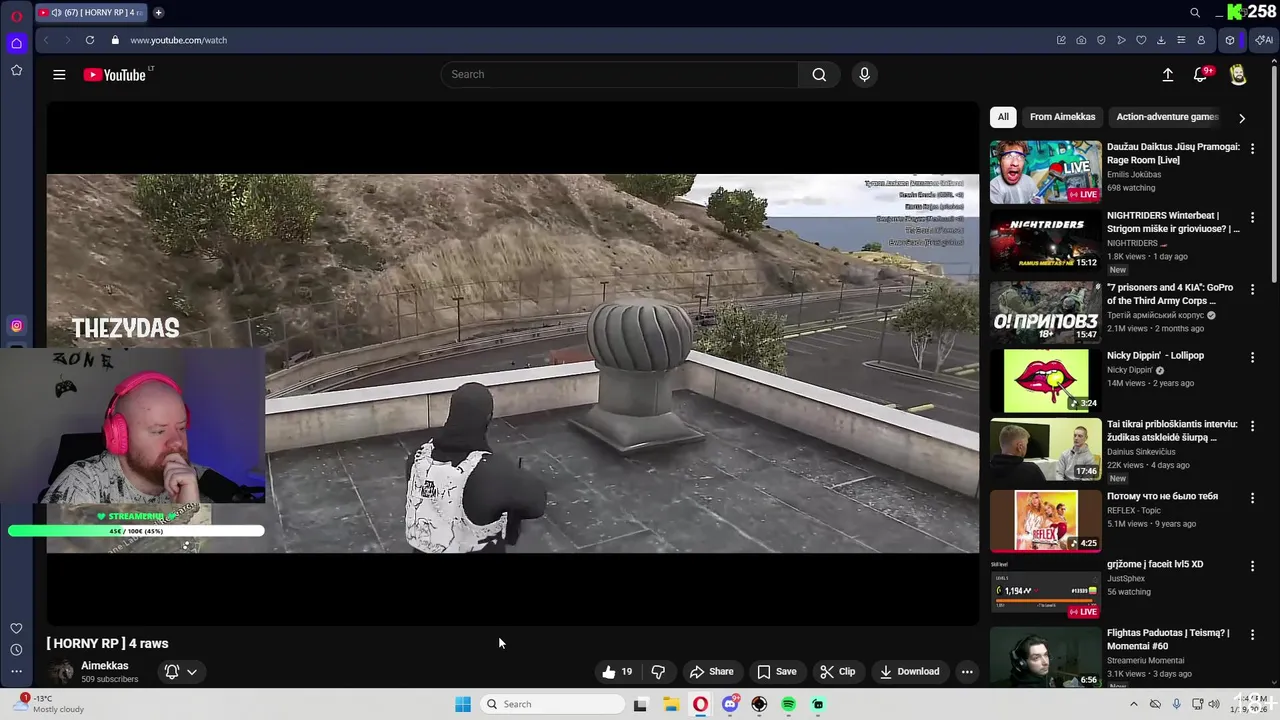Open the Opera send flow arrow icon
Image resolution: width=1280 pixels, height=720 pixels.
click(x=1121, y=40)
